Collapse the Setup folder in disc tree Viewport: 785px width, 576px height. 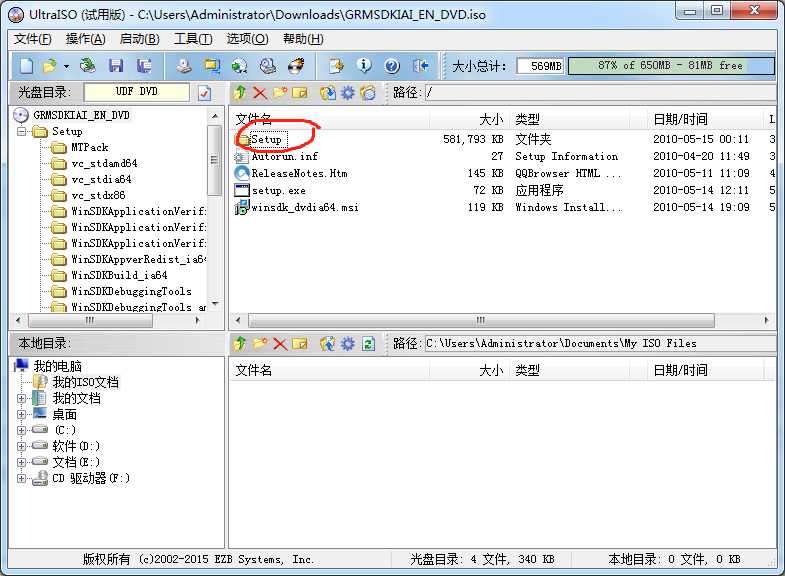coord(22,132)
